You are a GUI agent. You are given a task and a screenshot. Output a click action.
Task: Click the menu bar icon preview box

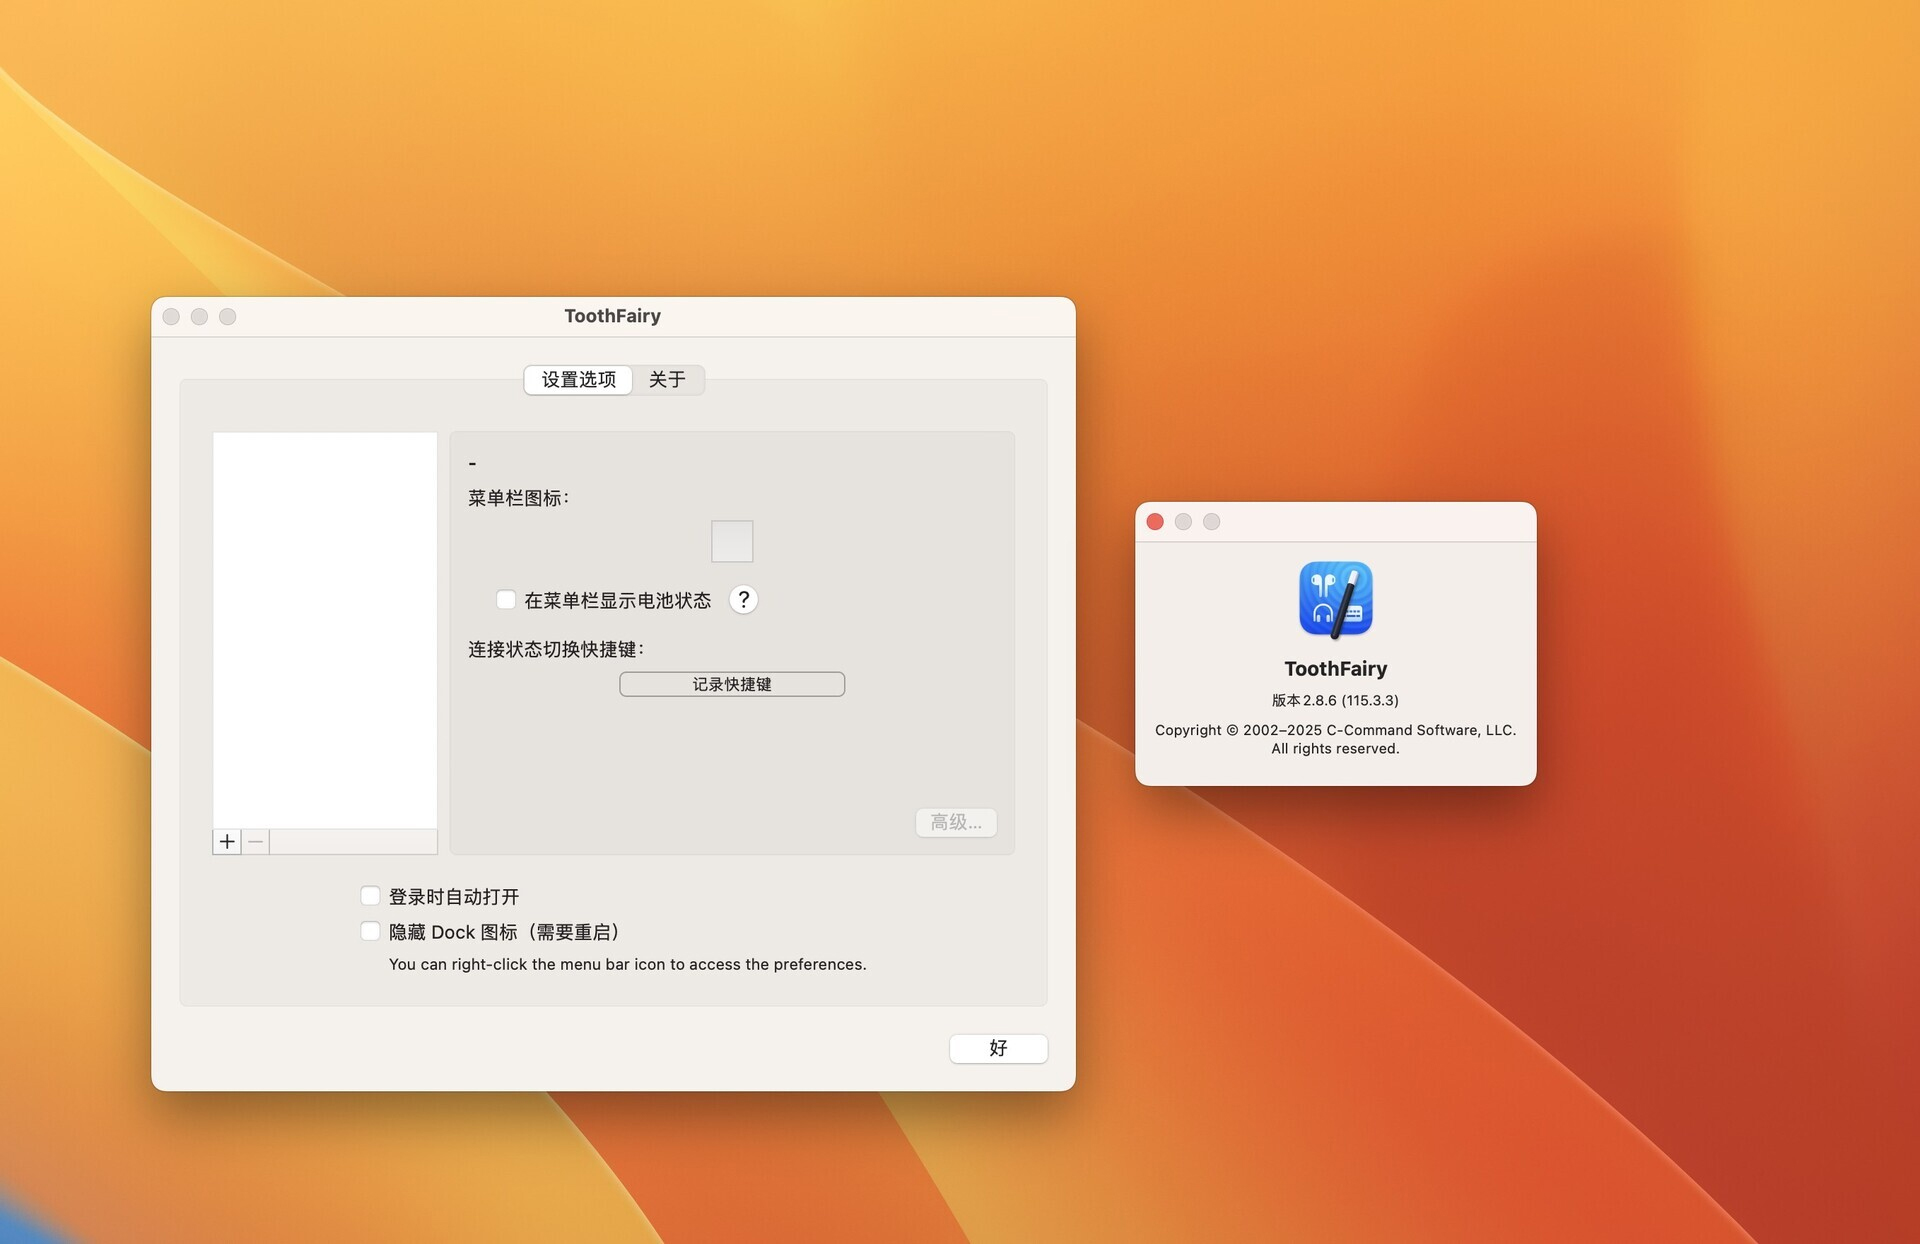(x=732, y=541)
